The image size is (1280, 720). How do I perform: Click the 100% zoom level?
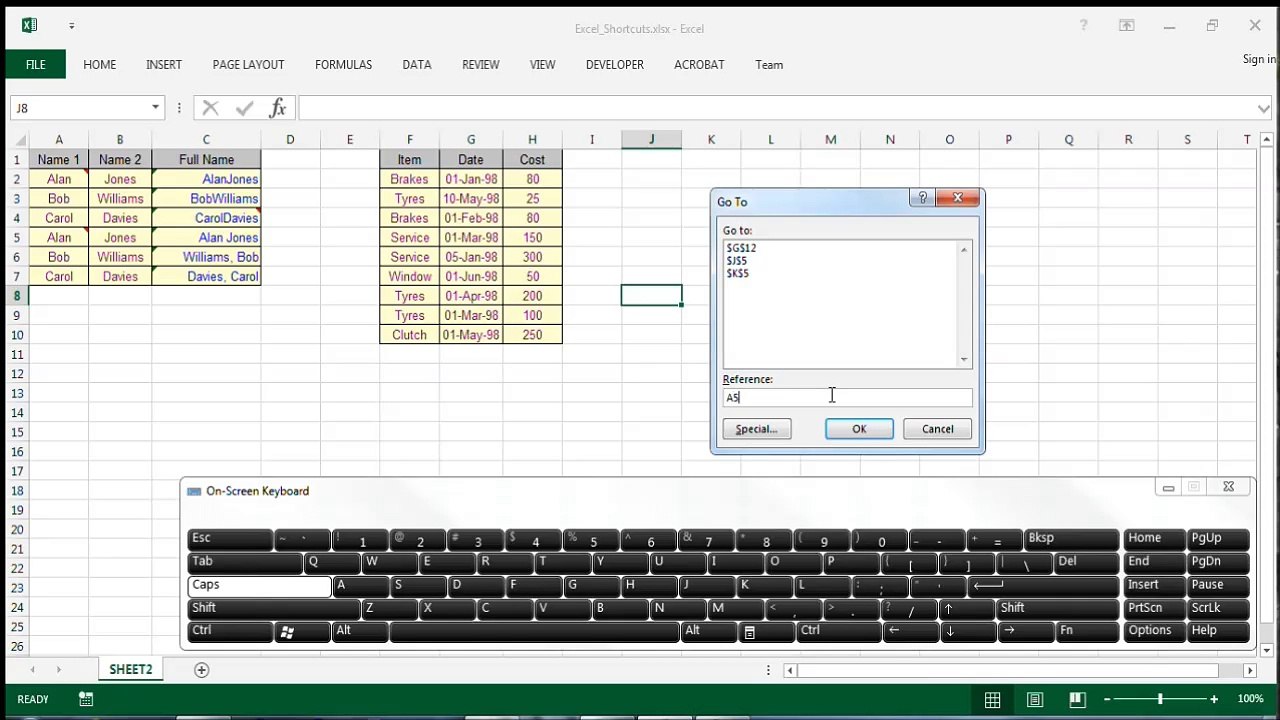(1250, 700)
